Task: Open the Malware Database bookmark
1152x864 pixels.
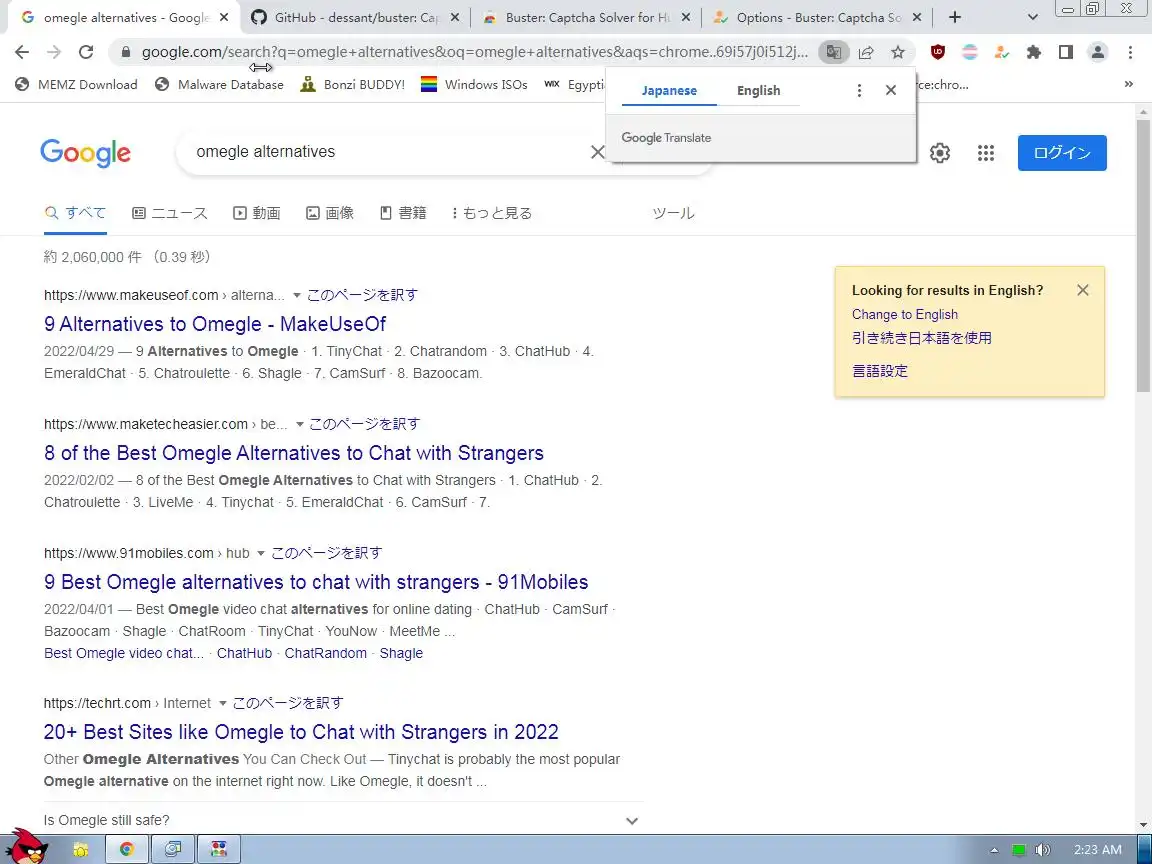Action: (x=219, y=84)
